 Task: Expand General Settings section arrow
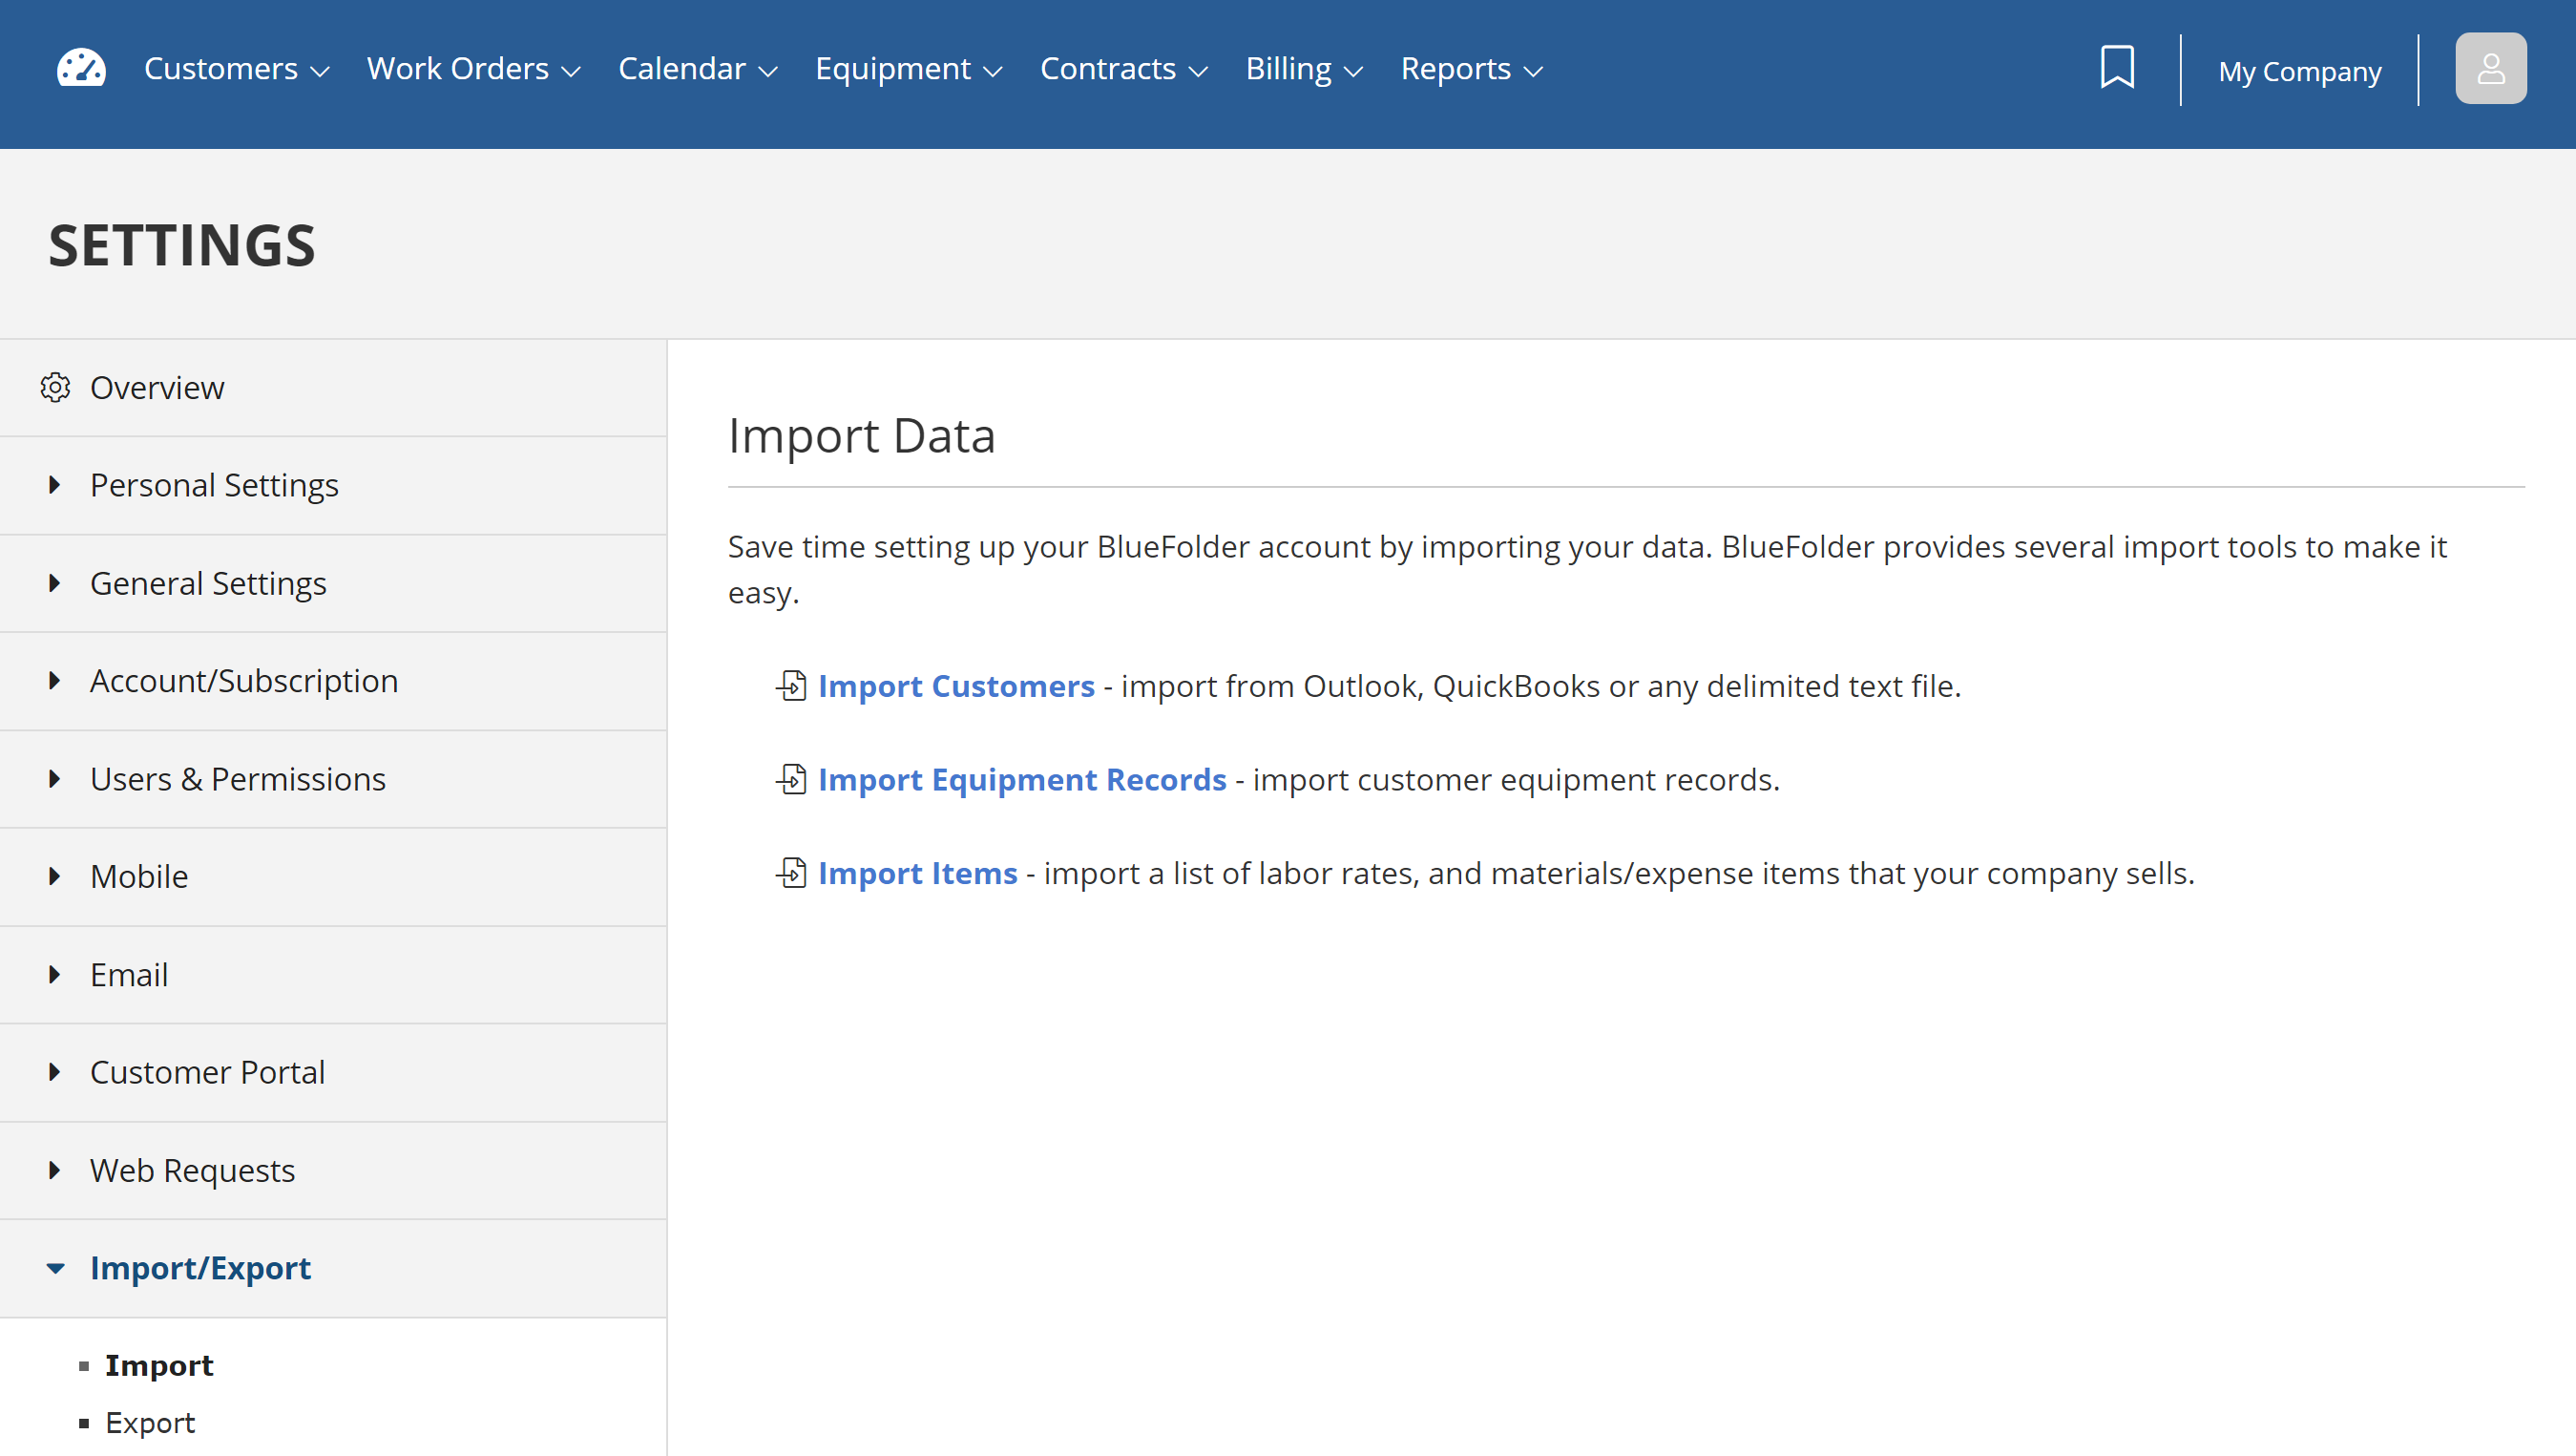click(54, 583)
